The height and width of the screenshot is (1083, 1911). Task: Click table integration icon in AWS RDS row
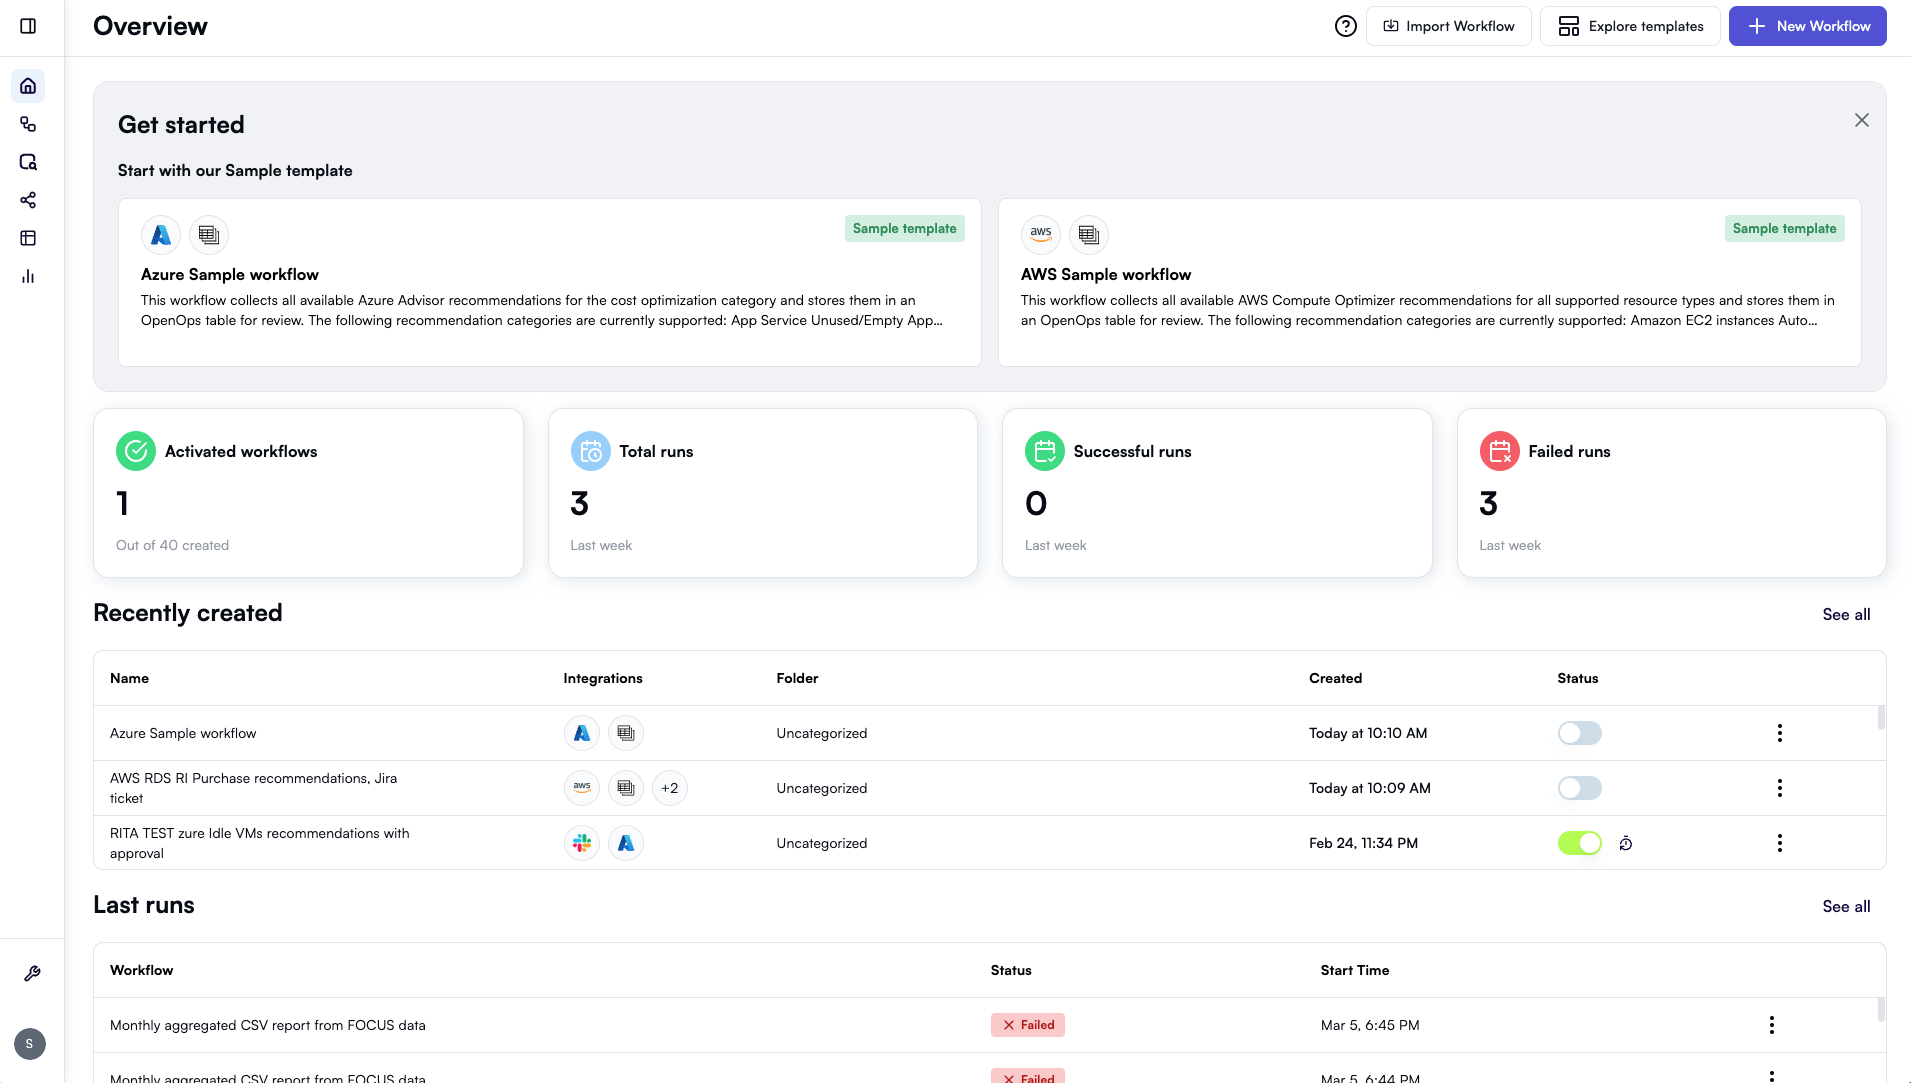[x=626, y=788]
